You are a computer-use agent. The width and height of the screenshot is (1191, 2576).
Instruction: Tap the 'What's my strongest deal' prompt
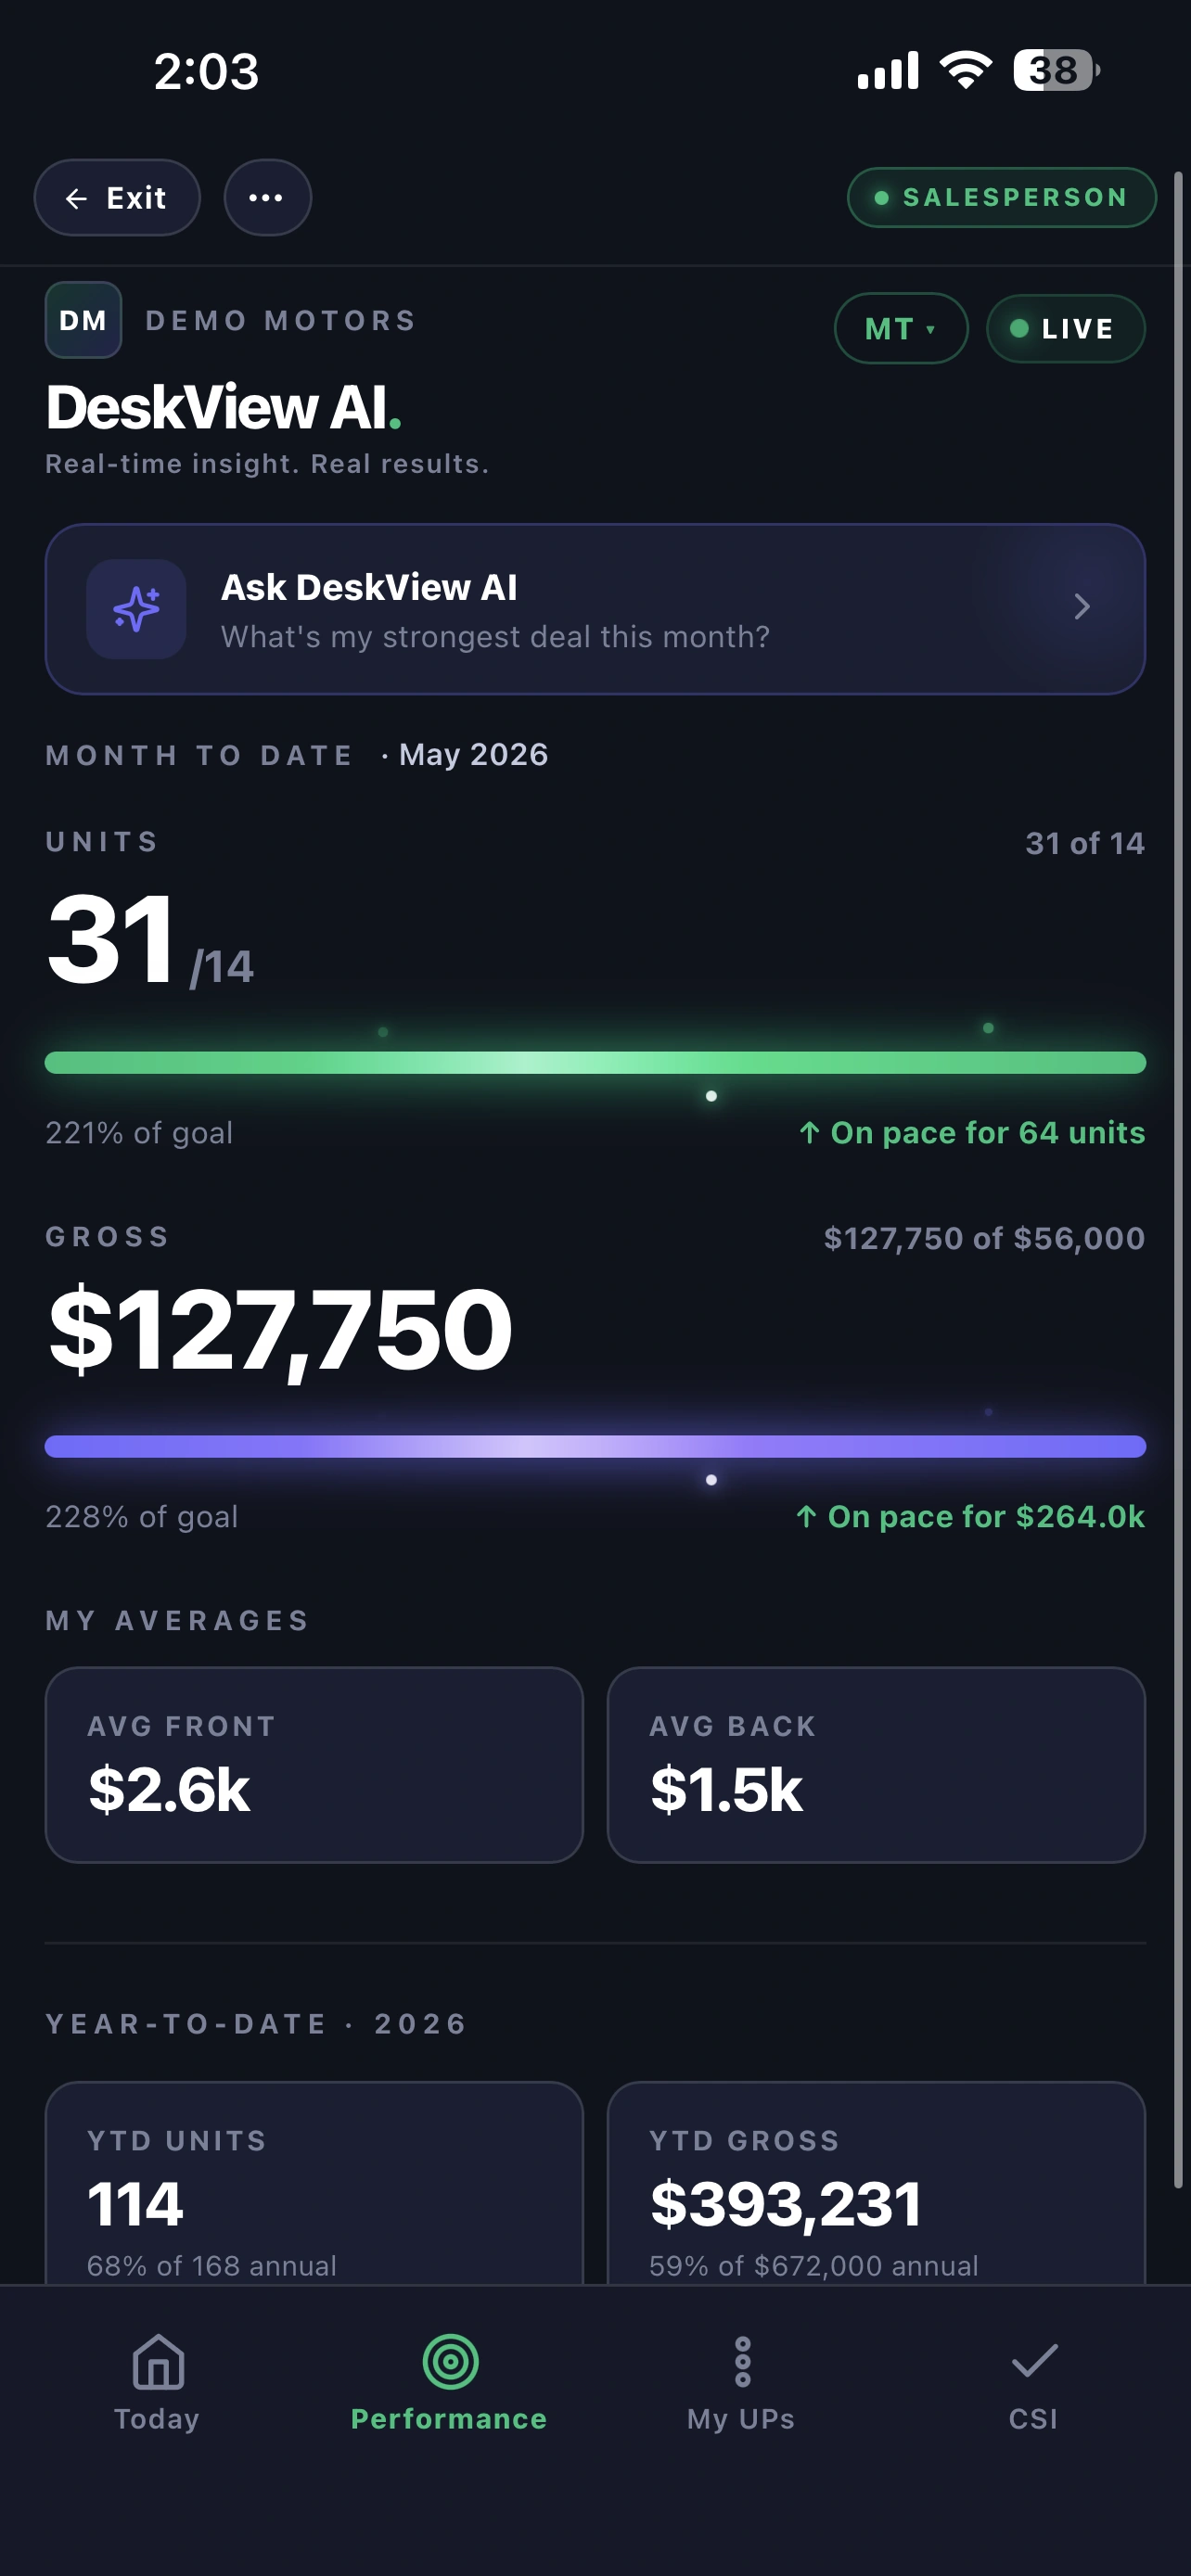coord(495,637)
